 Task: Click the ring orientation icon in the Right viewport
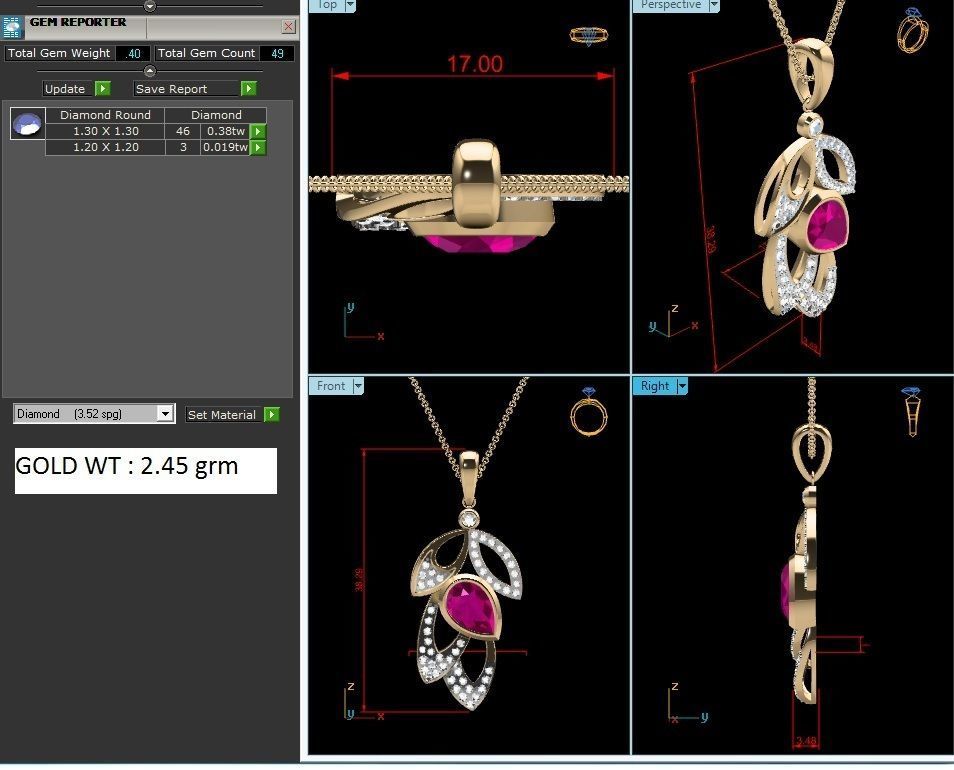pyautogui.click(x=912, y=411)
